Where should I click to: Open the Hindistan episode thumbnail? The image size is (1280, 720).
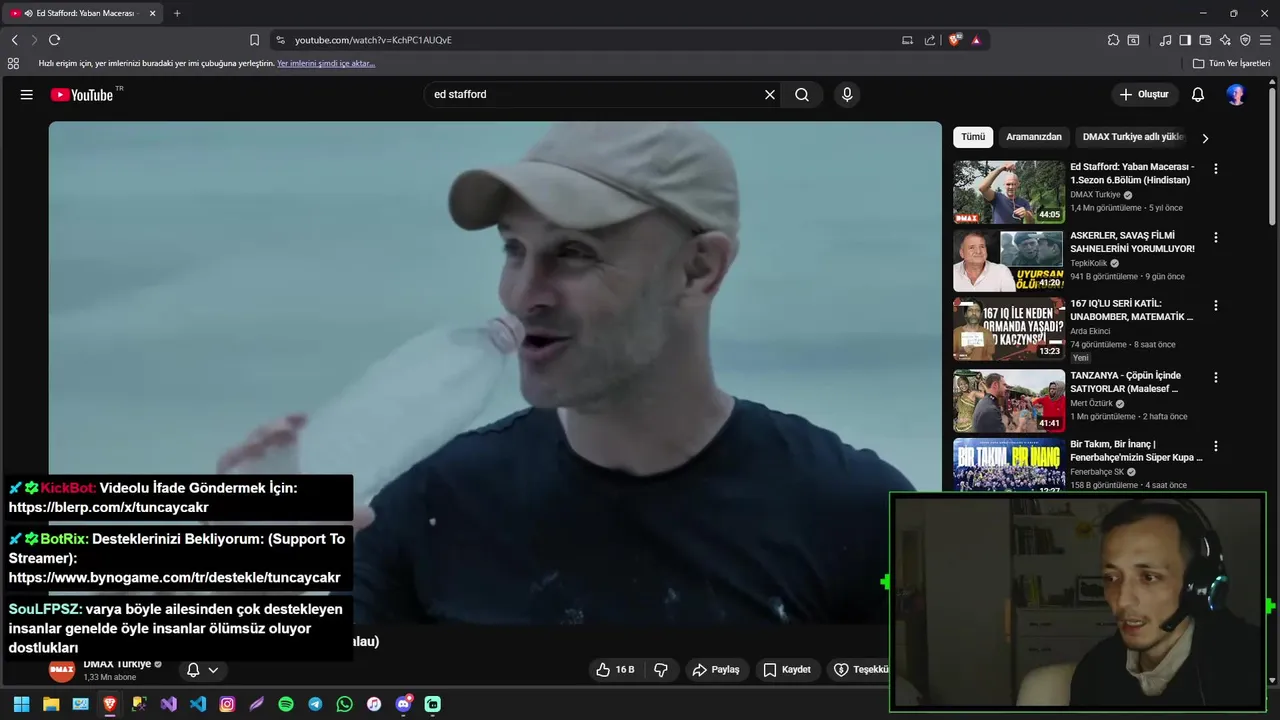1009,192
